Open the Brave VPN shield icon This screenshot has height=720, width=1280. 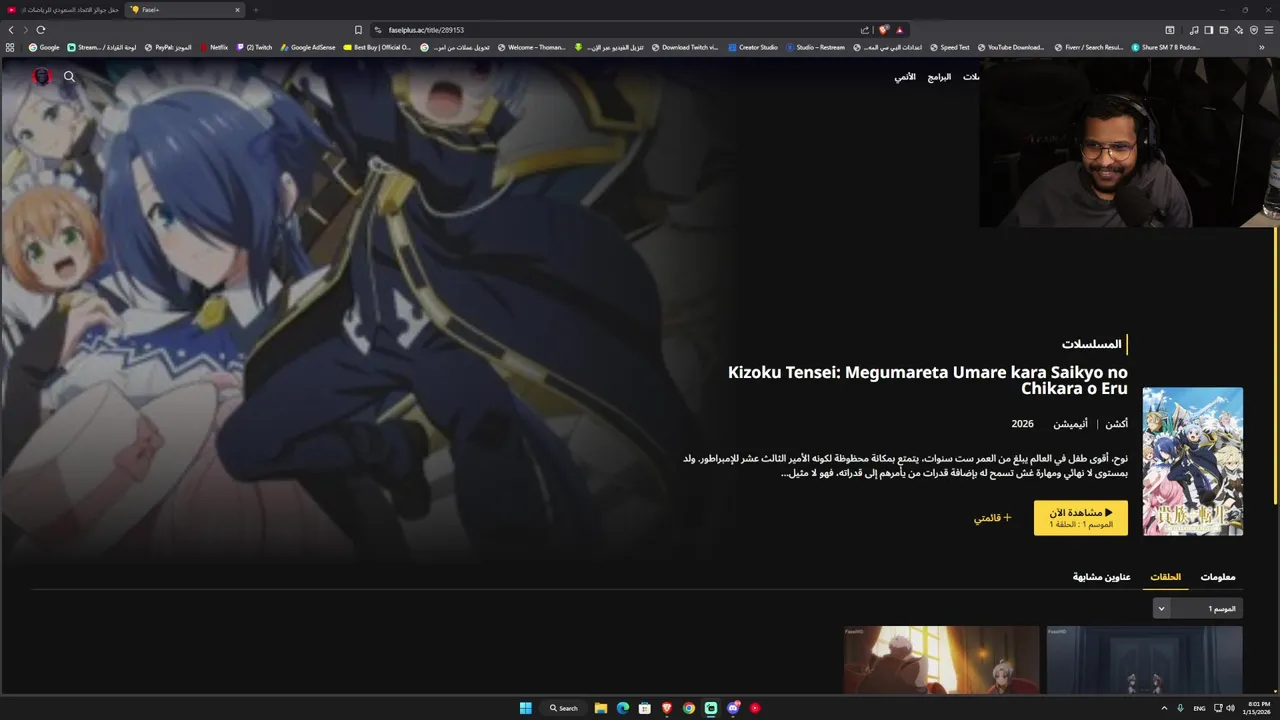pyautogui.click(x=1254, y=30)
